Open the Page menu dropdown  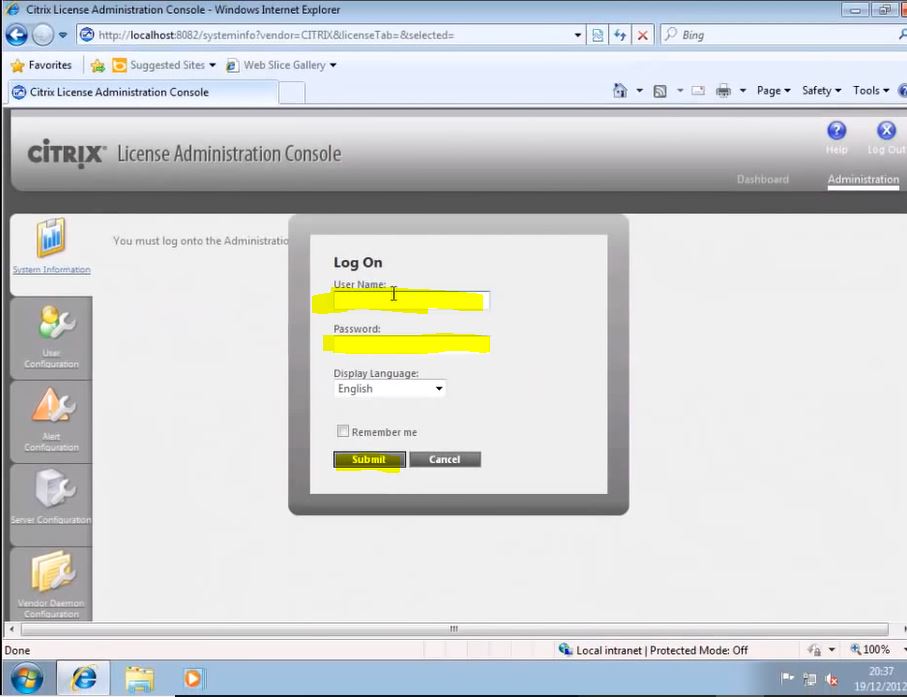[773, 90]
